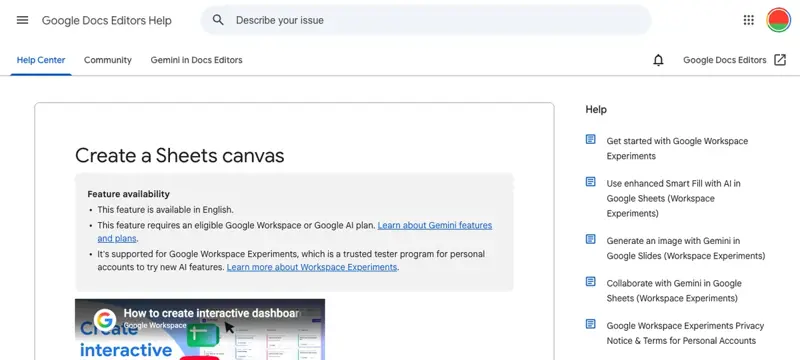Click article icon for Privacy Notice & Terms
The height and width of the screenshot is (360, 800).
(590, 324)
